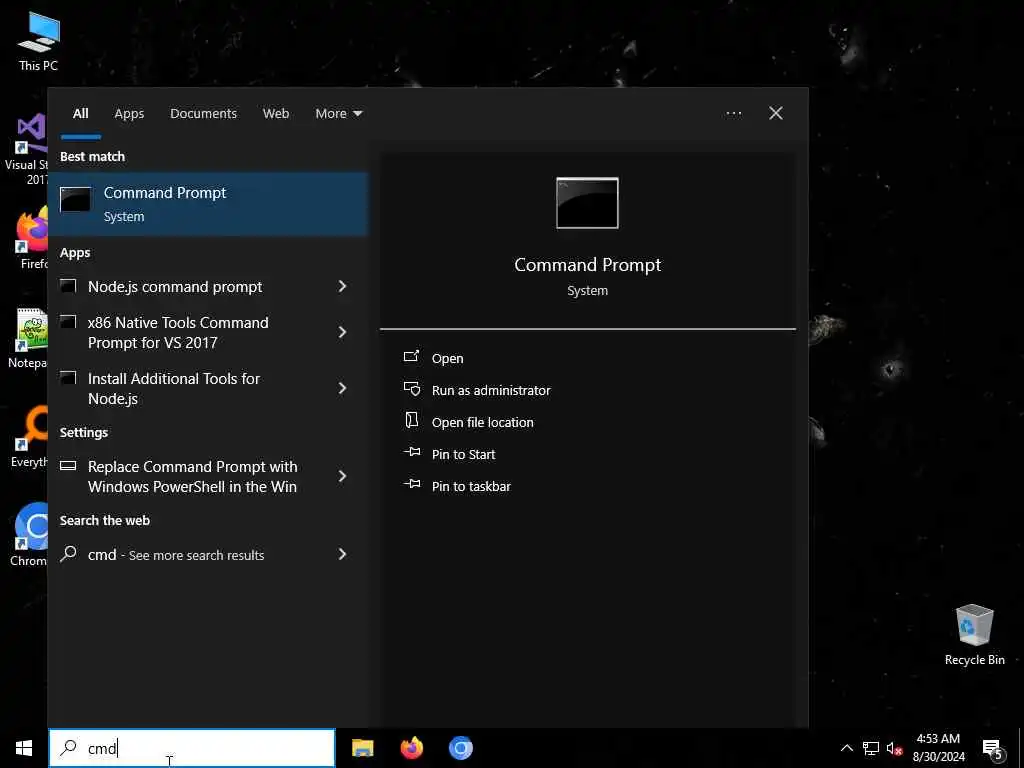This screenshot has width=1024, height=768.
Task: Click the Command Prompt icon in best match
Action: pyautogui.click(x=75, y=199)
